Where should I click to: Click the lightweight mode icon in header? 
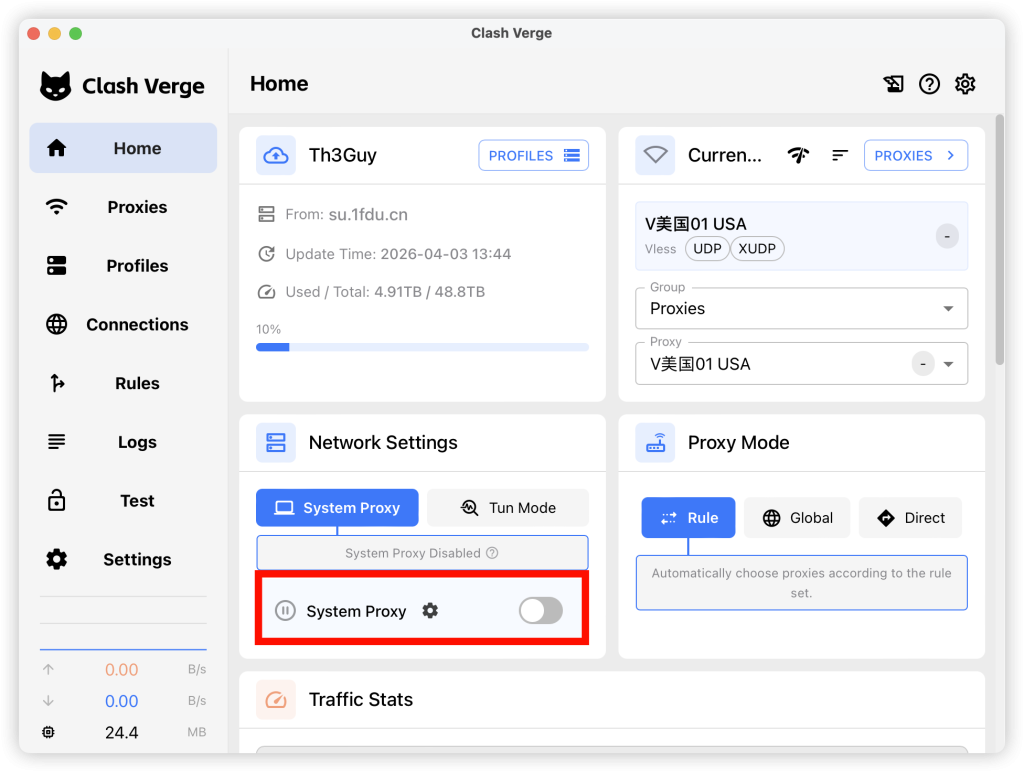(x=894, y=84)
